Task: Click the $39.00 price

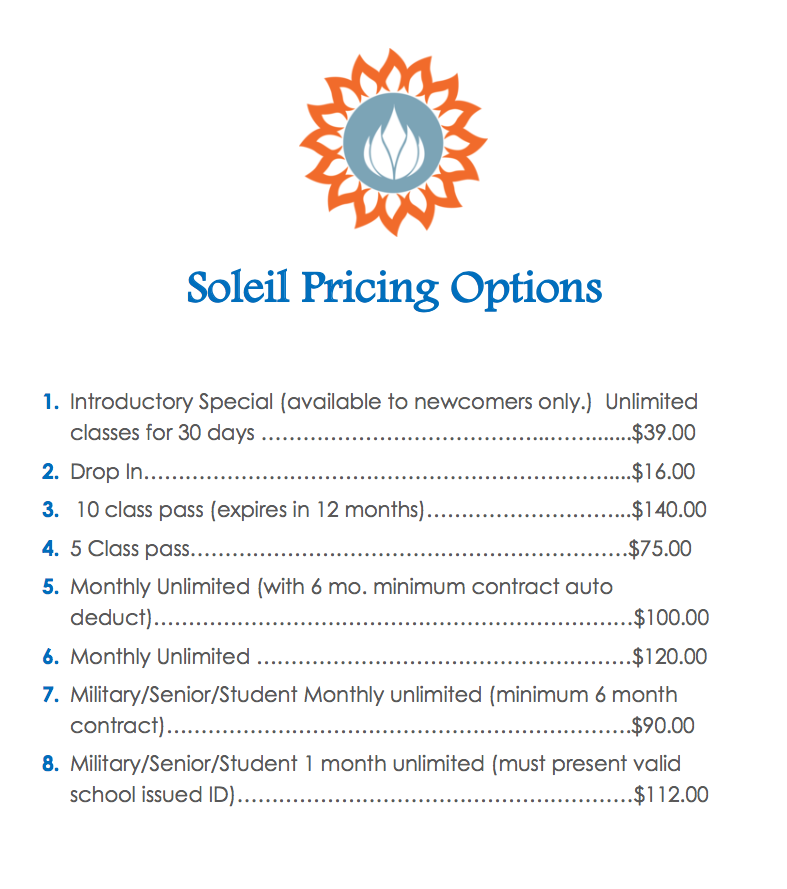Action: click(x=664, y=433)
